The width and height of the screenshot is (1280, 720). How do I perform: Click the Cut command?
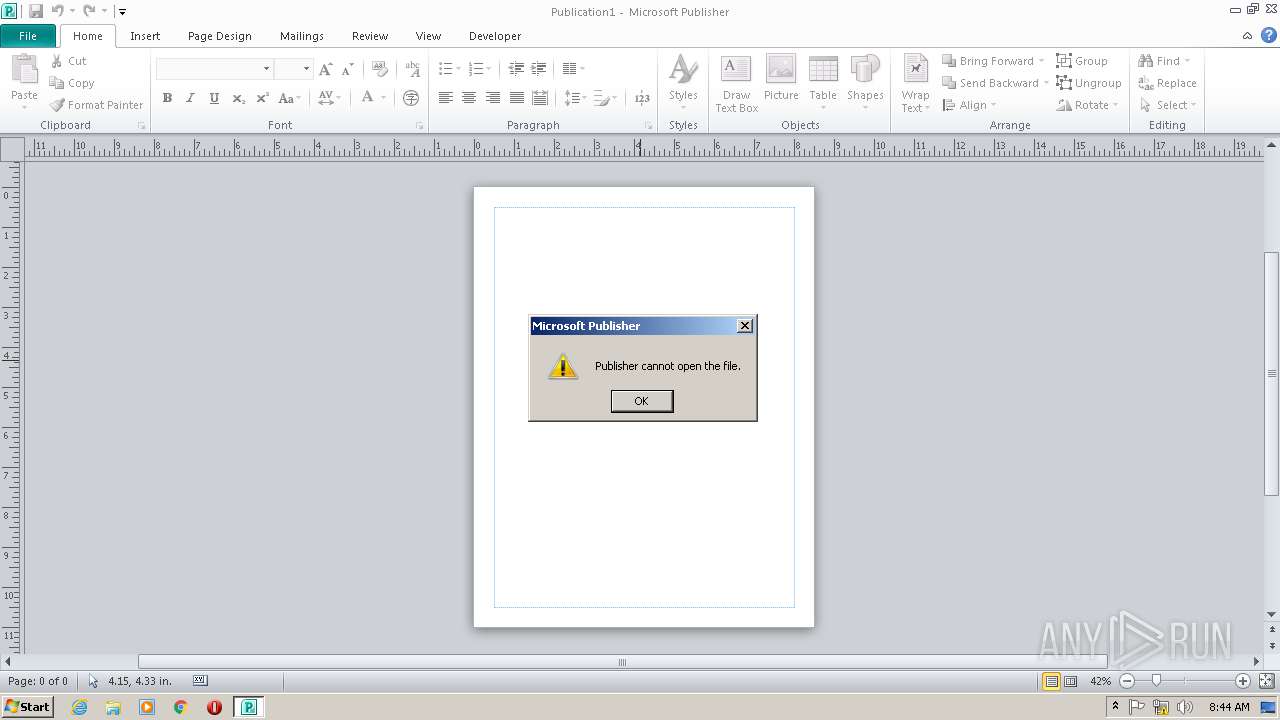(69, 61)
